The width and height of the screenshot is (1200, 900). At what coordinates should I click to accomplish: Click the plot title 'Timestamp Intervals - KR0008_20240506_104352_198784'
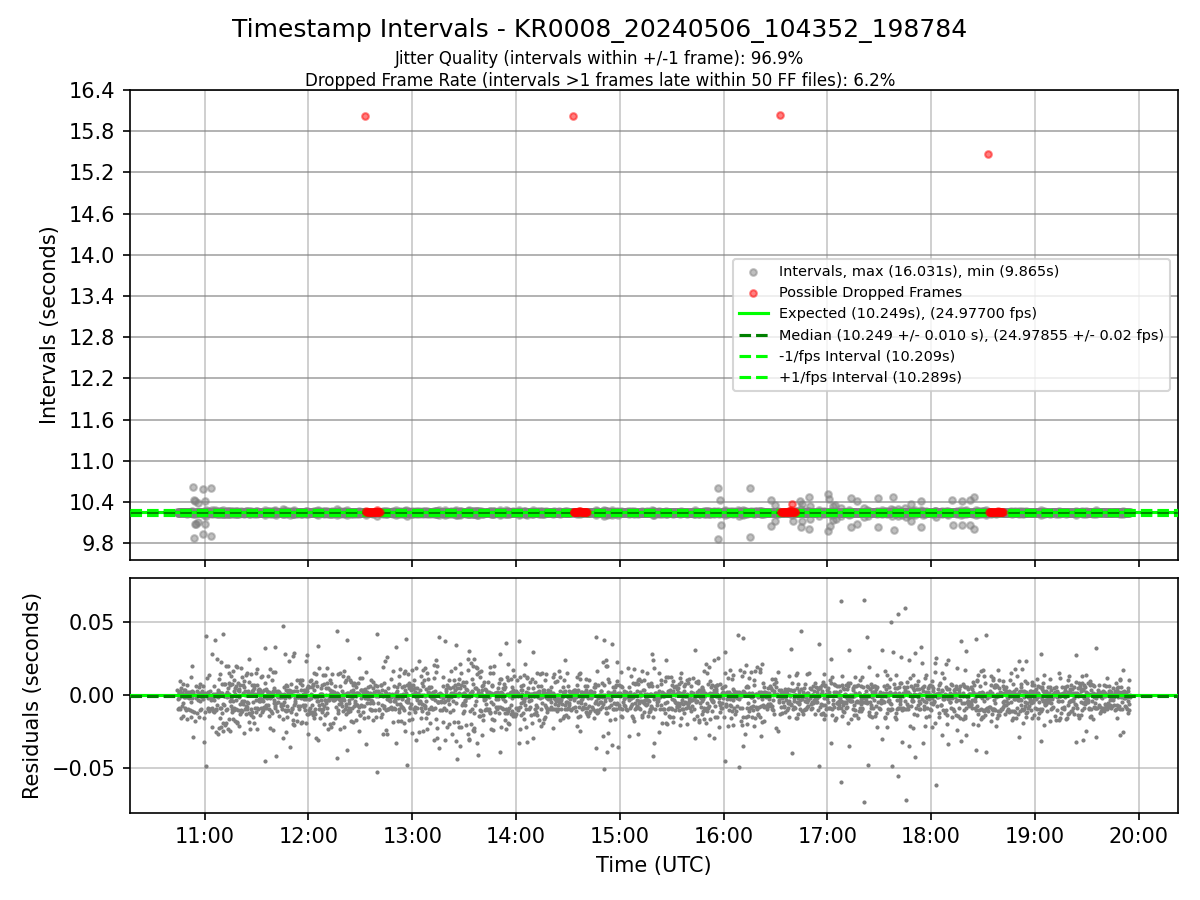tap(599, 29)
